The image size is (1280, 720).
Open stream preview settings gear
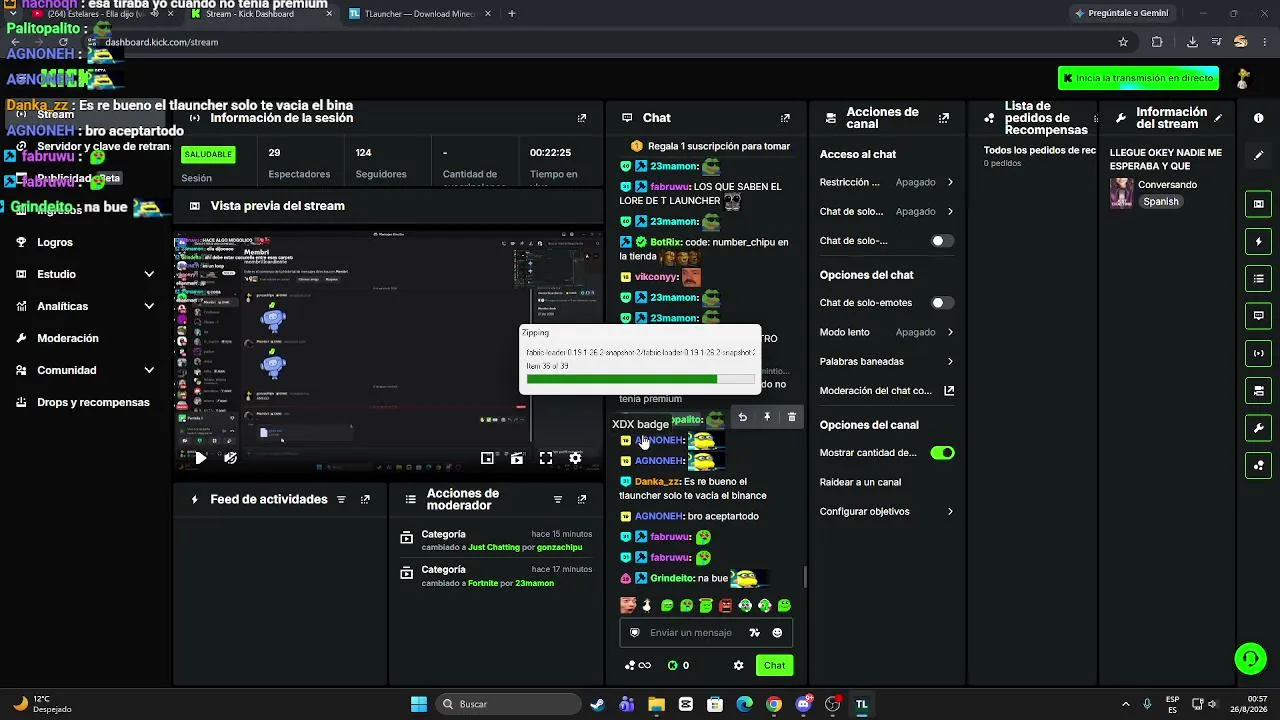(575, 458)
